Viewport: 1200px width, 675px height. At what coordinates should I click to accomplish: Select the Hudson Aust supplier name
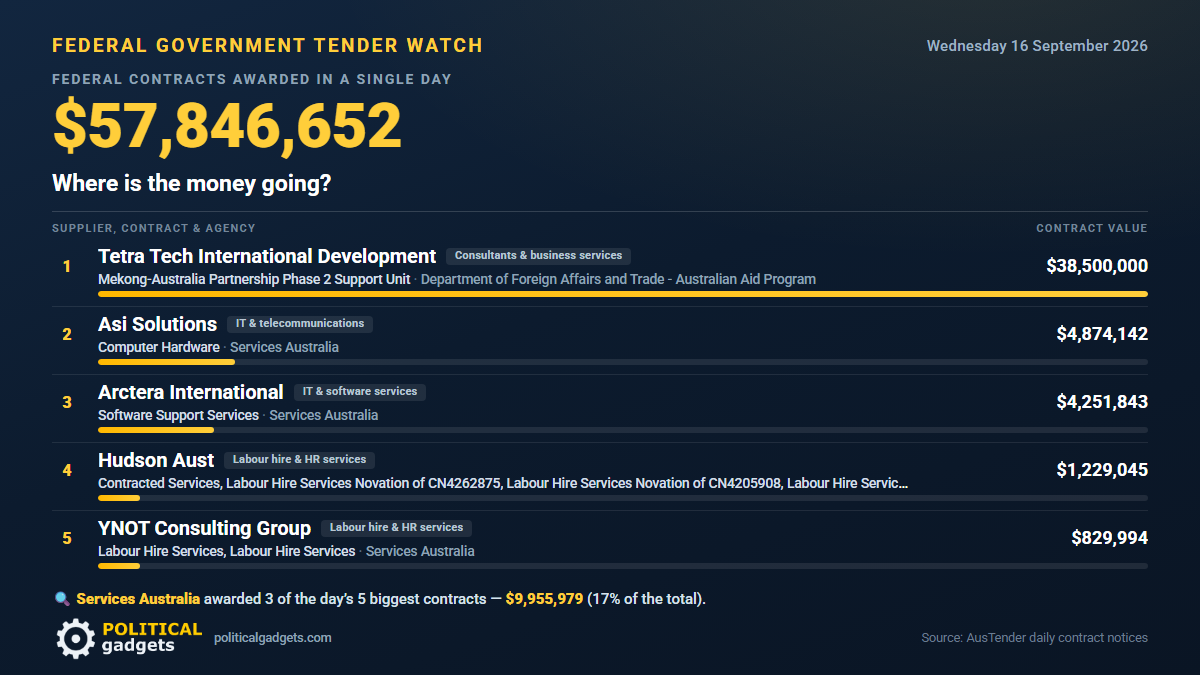pyautogui.click(x=156, y=460)
